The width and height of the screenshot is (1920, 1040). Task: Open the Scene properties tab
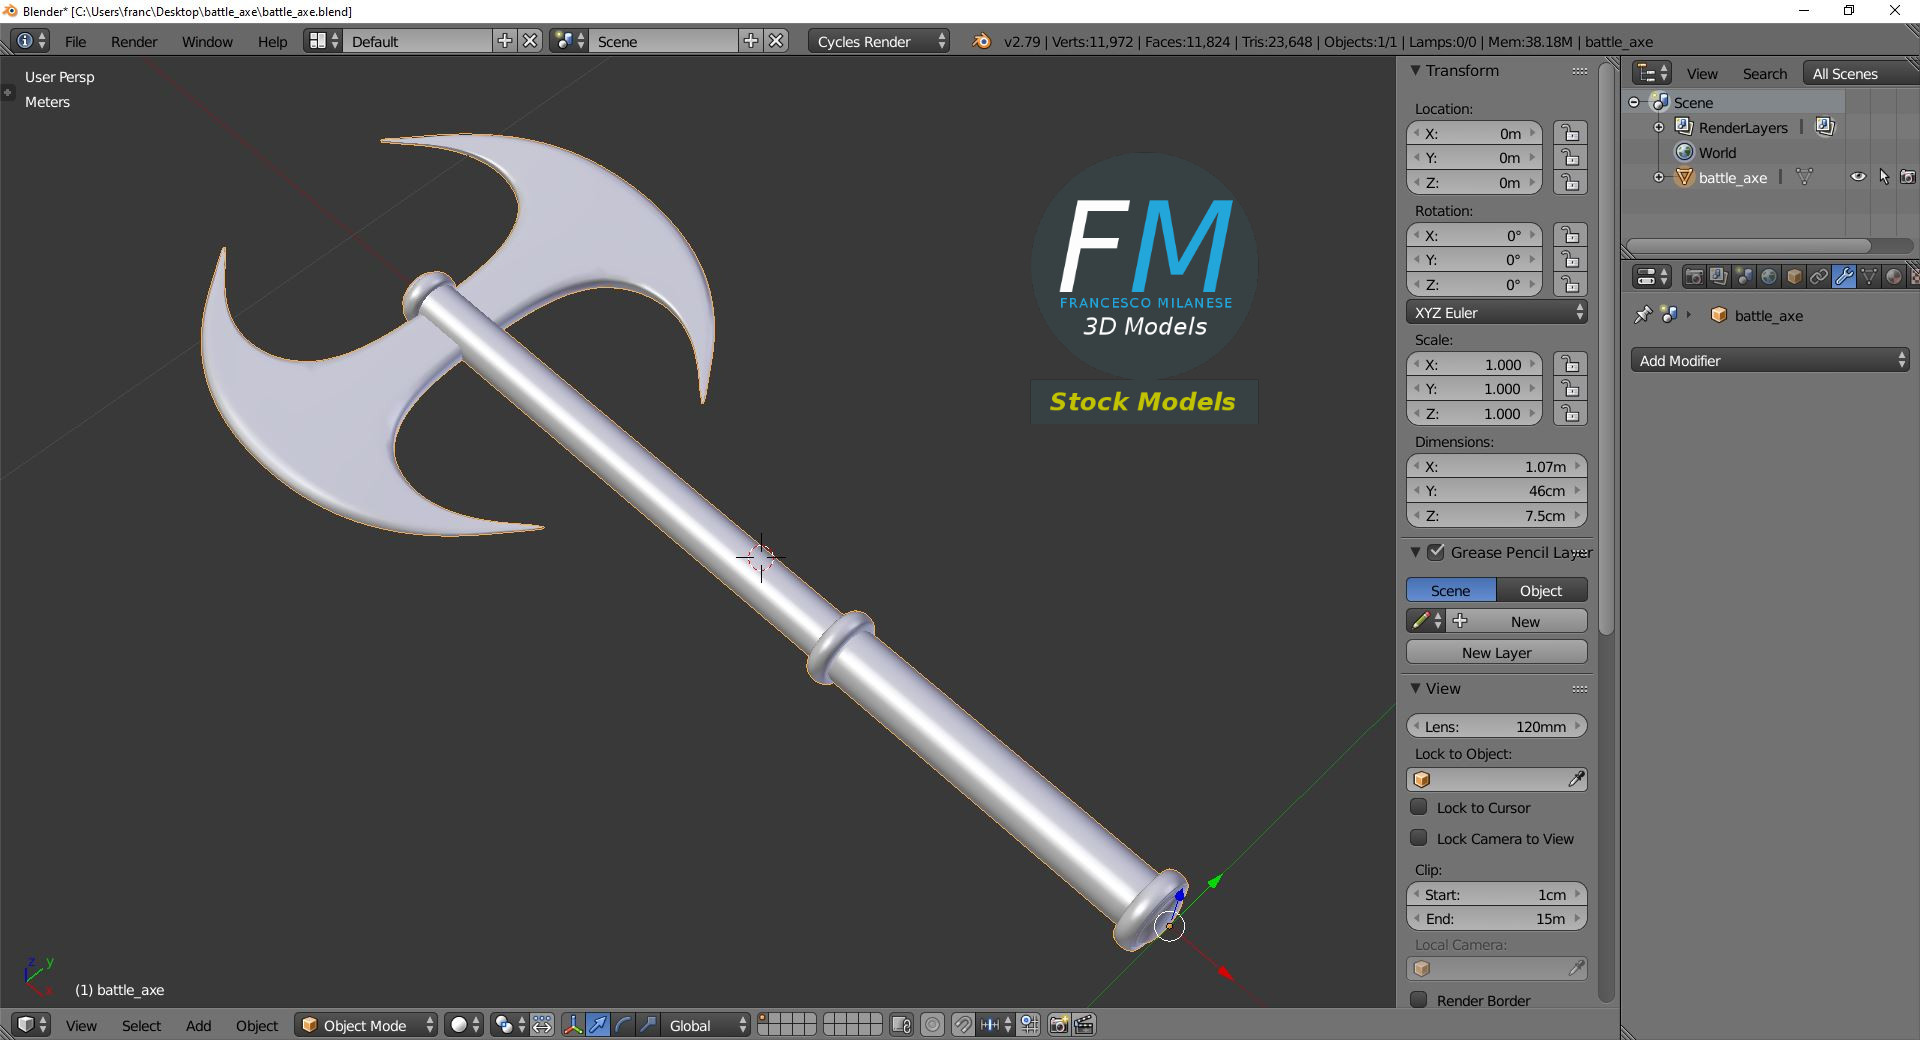point(1744,277)
